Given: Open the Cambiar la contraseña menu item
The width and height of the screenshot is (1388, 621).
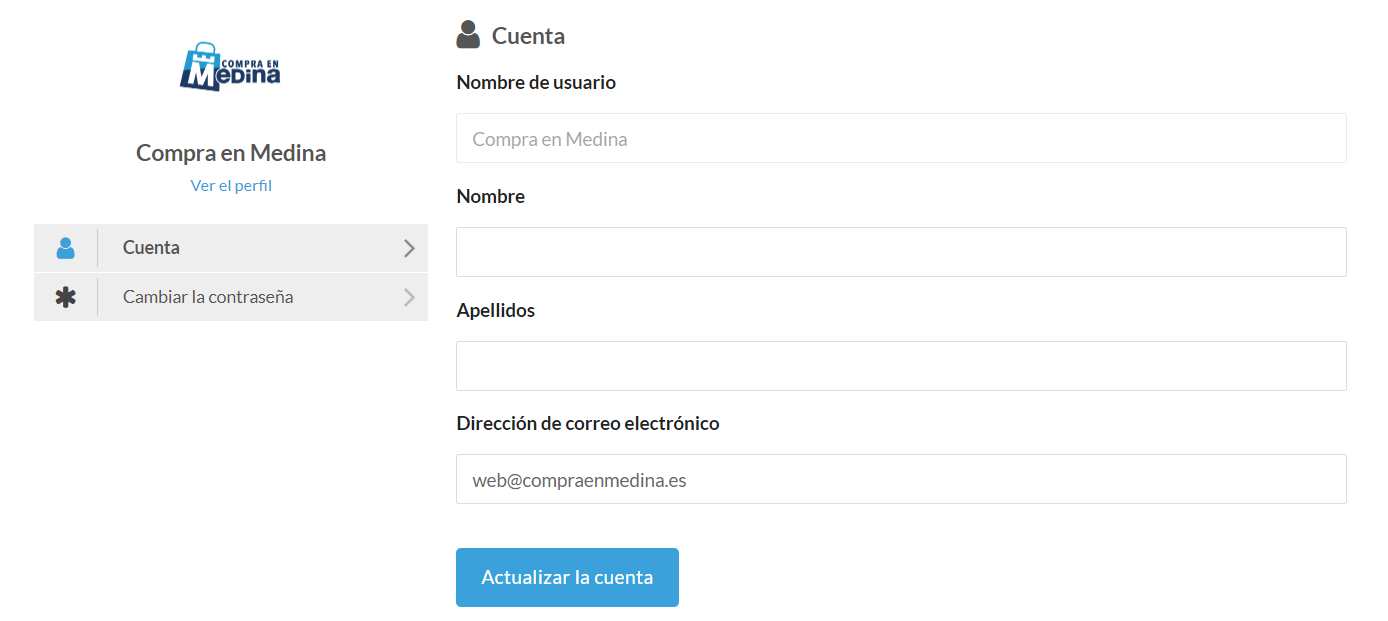Looking at the screenshot, I should coord(208,297).
